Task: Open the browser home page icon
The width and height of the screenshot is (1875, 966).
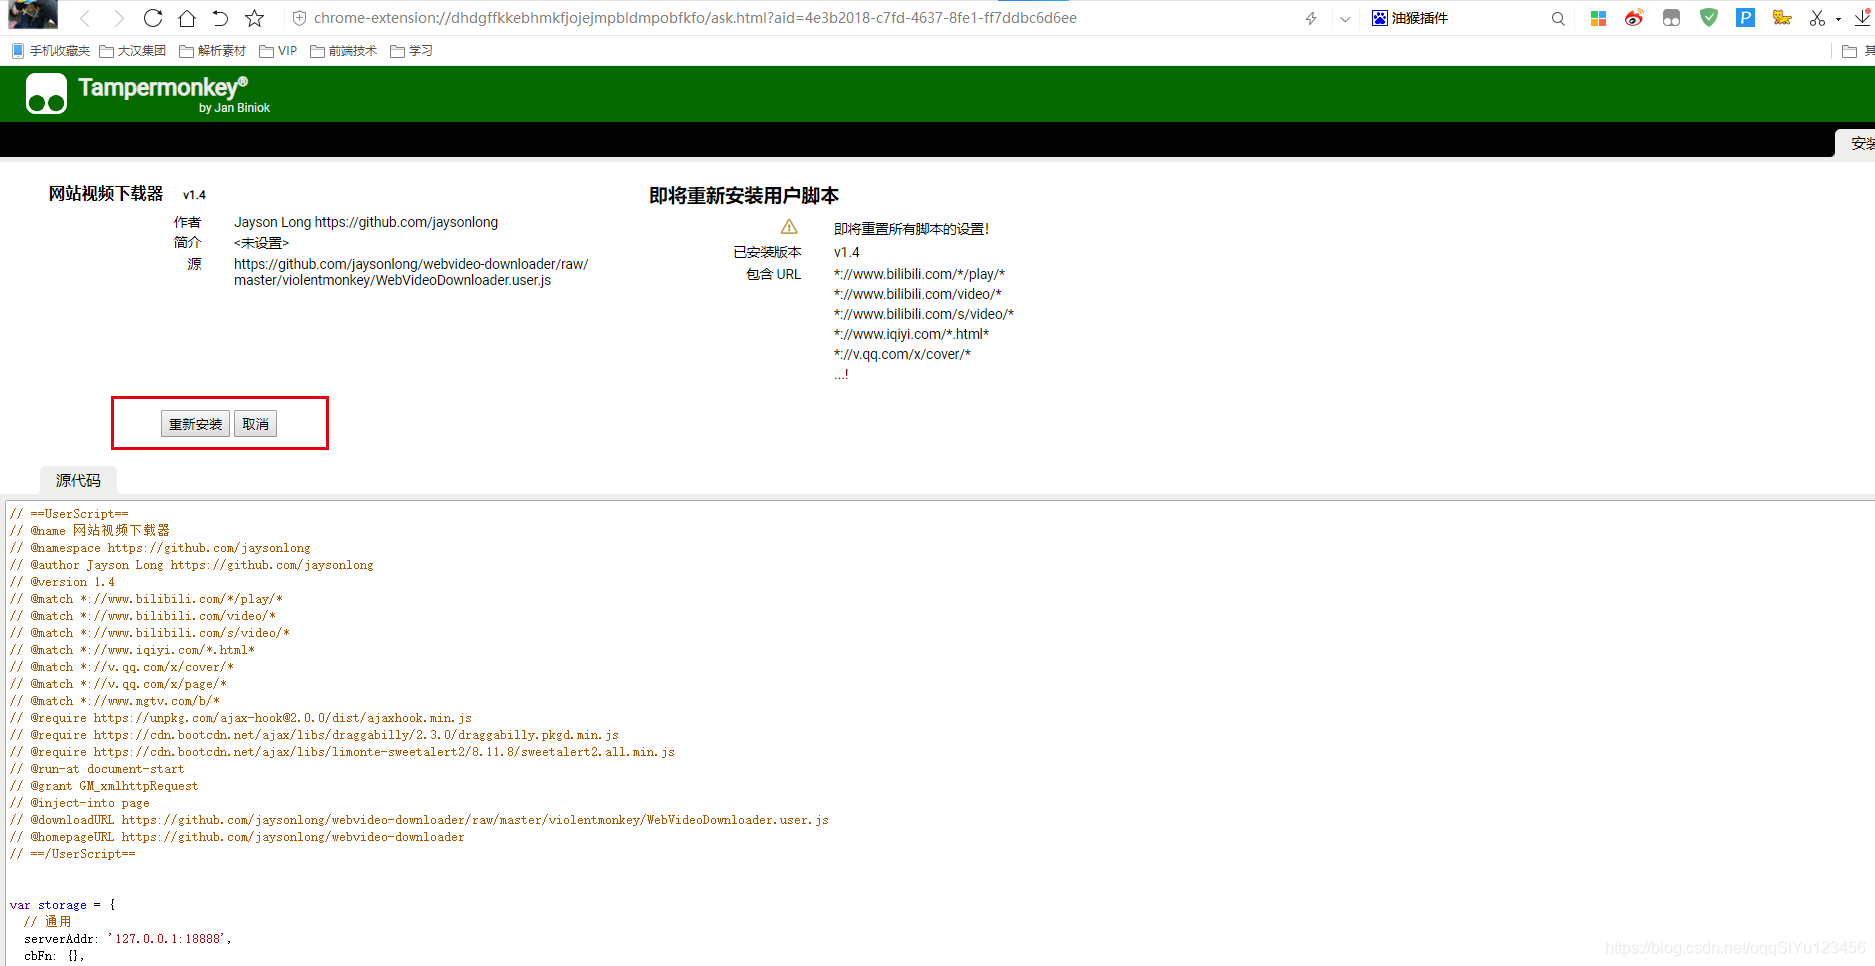Action: (187, 18)
